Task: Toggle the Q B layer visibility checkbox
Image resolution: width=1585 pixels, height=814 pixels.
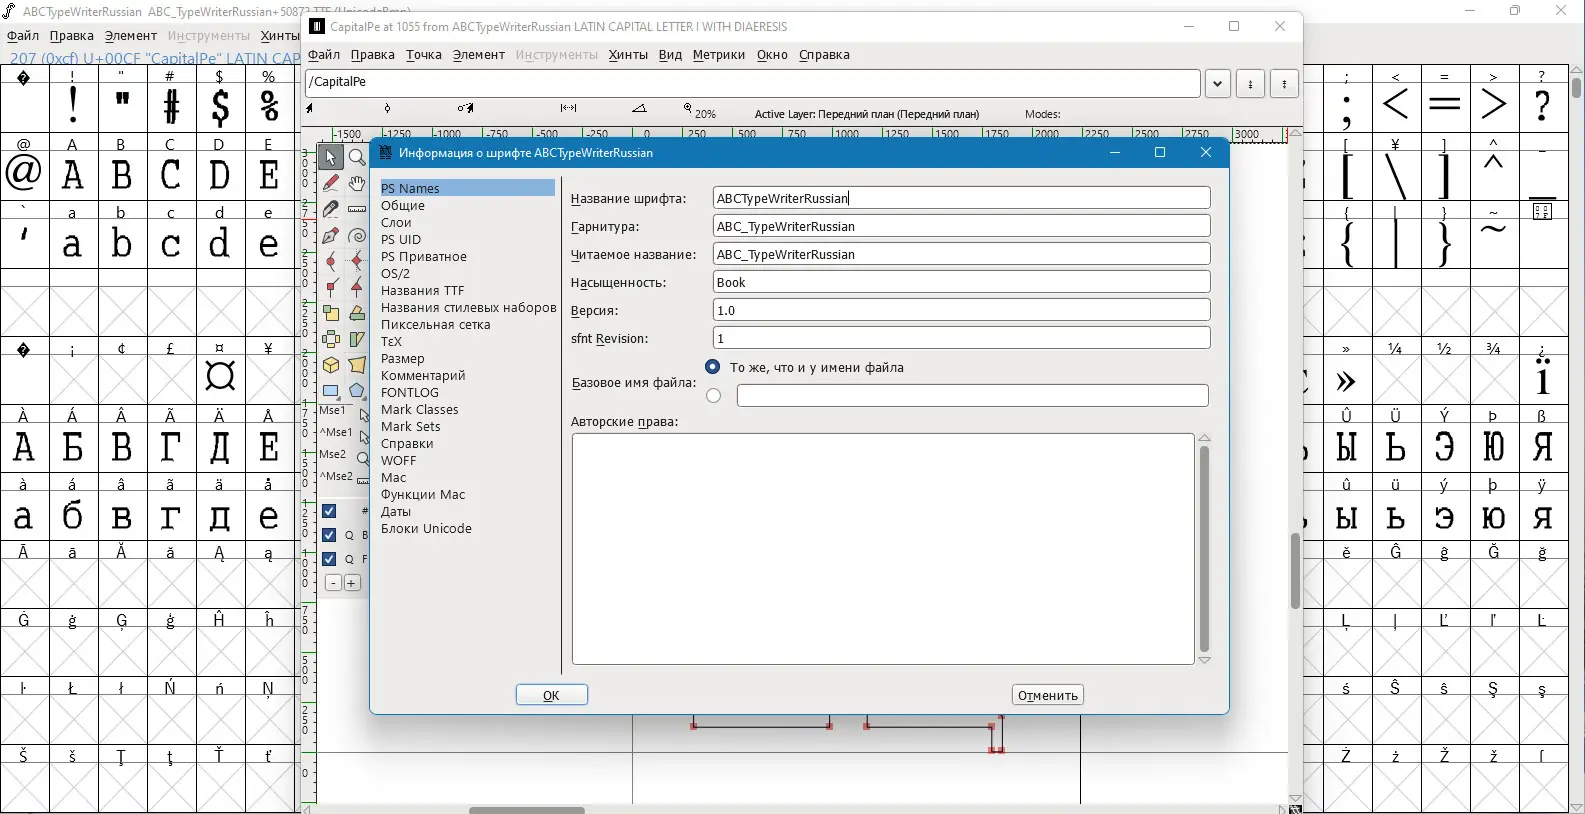Action: [329, 535]
